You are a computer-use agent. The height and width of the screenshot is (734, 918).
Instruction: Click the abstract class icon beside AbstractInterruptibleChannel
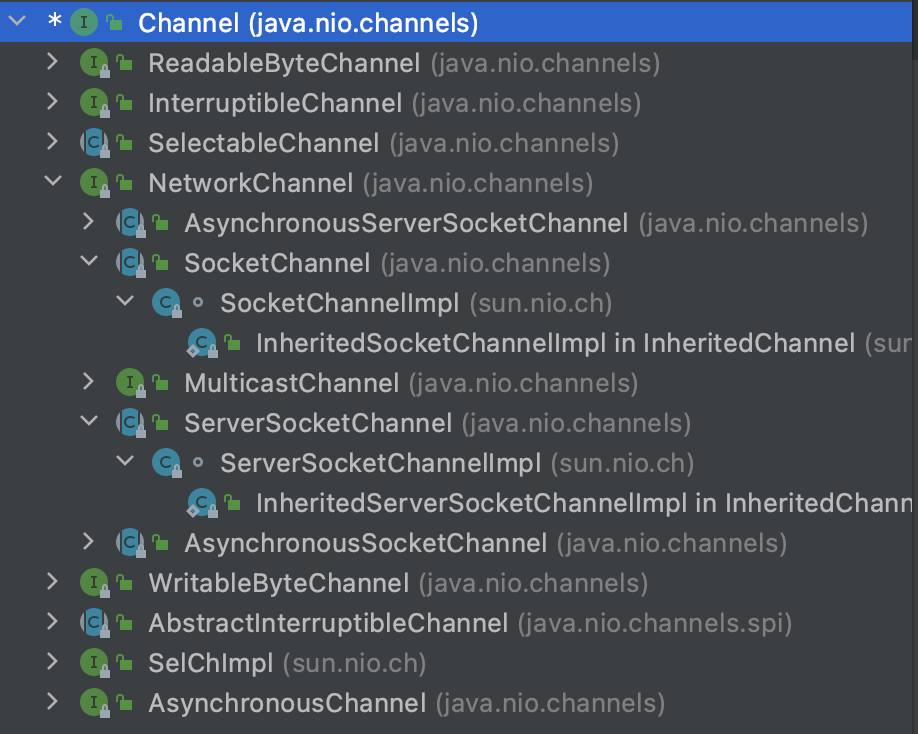(x=93, y=623)
